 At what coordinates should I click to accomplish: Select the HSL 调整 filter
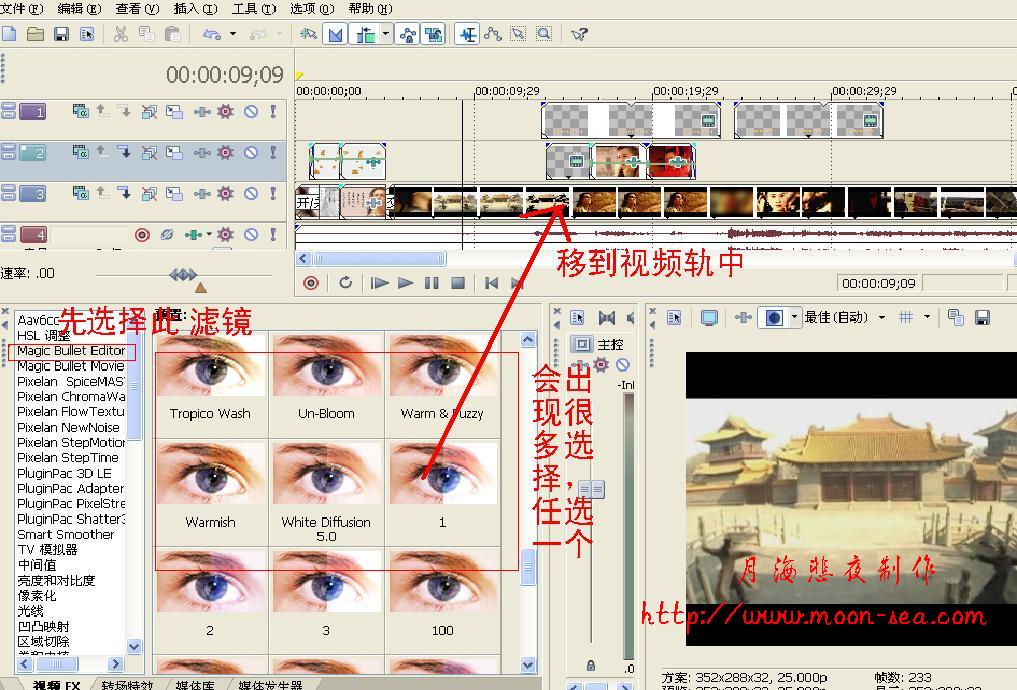pyautogui.click(x=43, y=336)
